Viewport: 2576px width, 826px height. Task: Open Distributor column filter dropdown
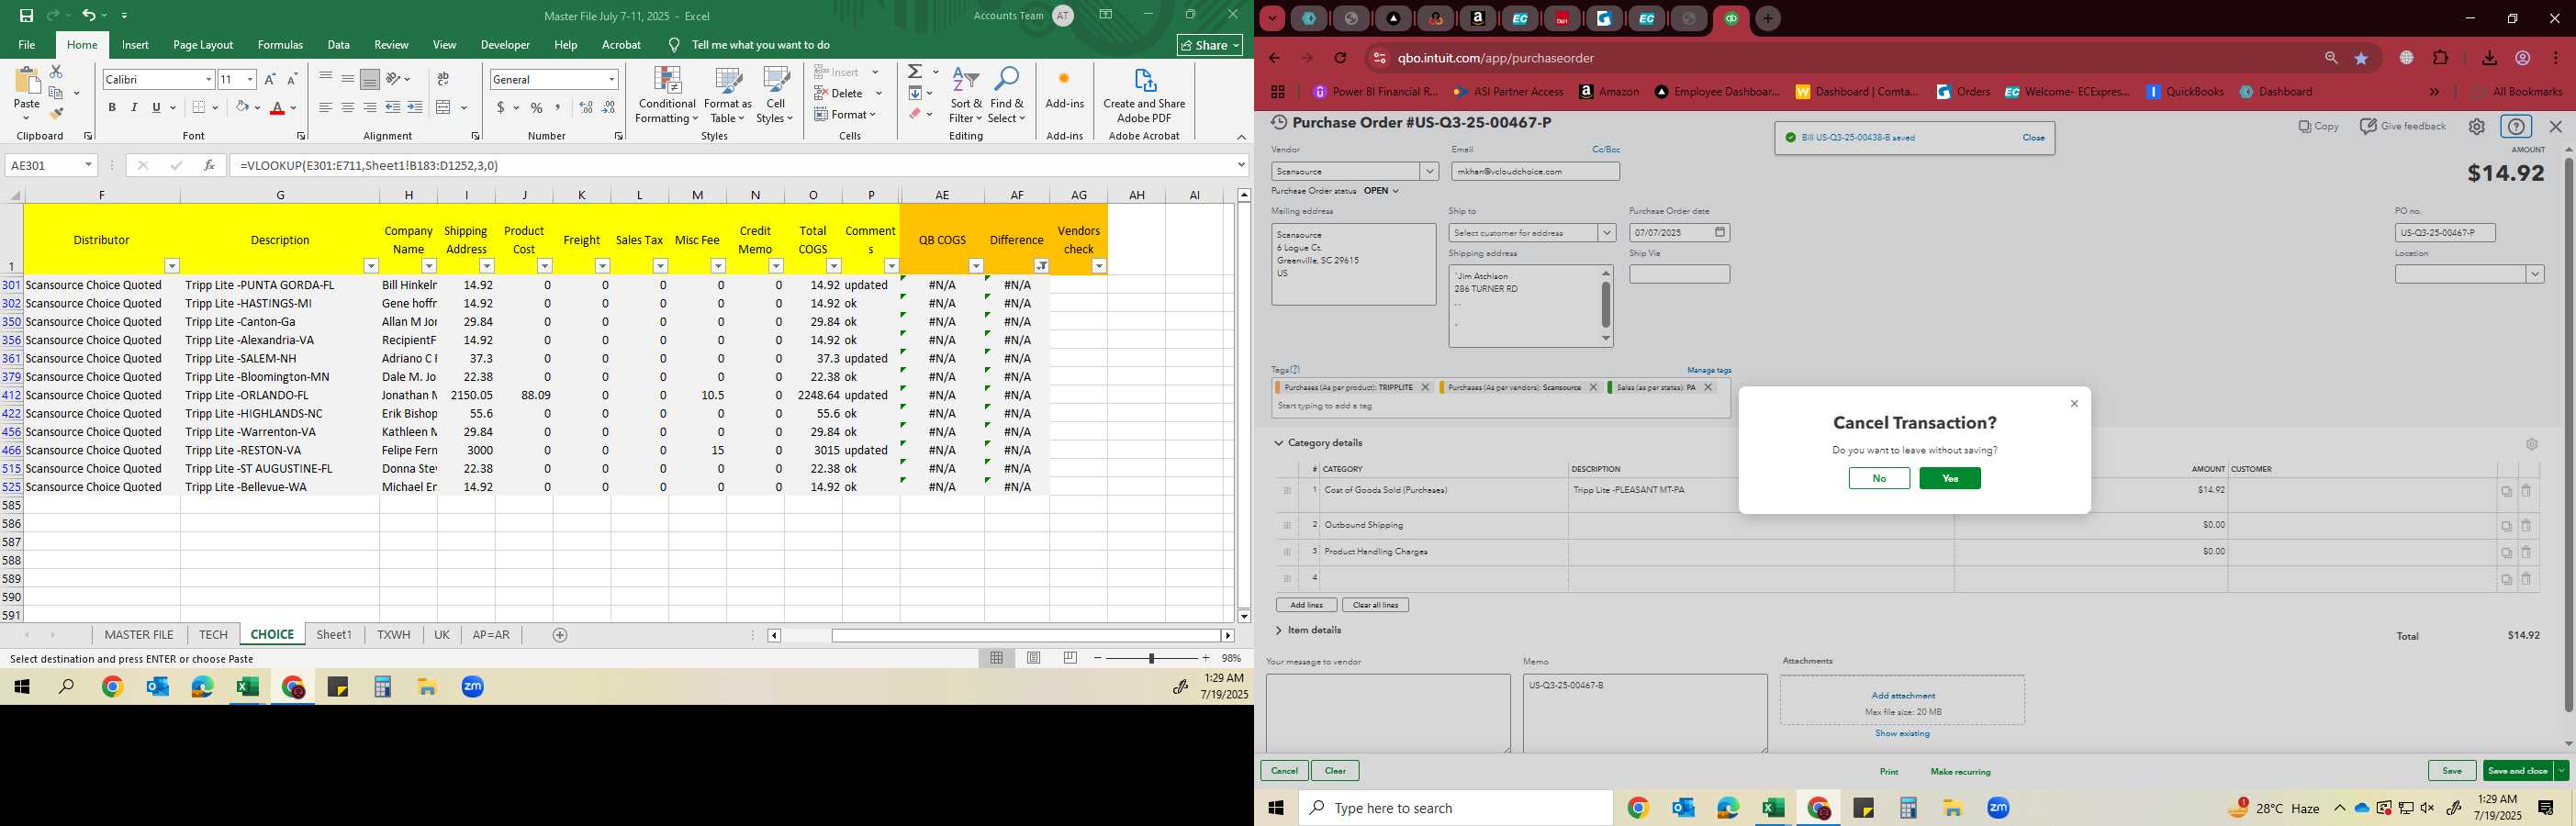(172, 266)
